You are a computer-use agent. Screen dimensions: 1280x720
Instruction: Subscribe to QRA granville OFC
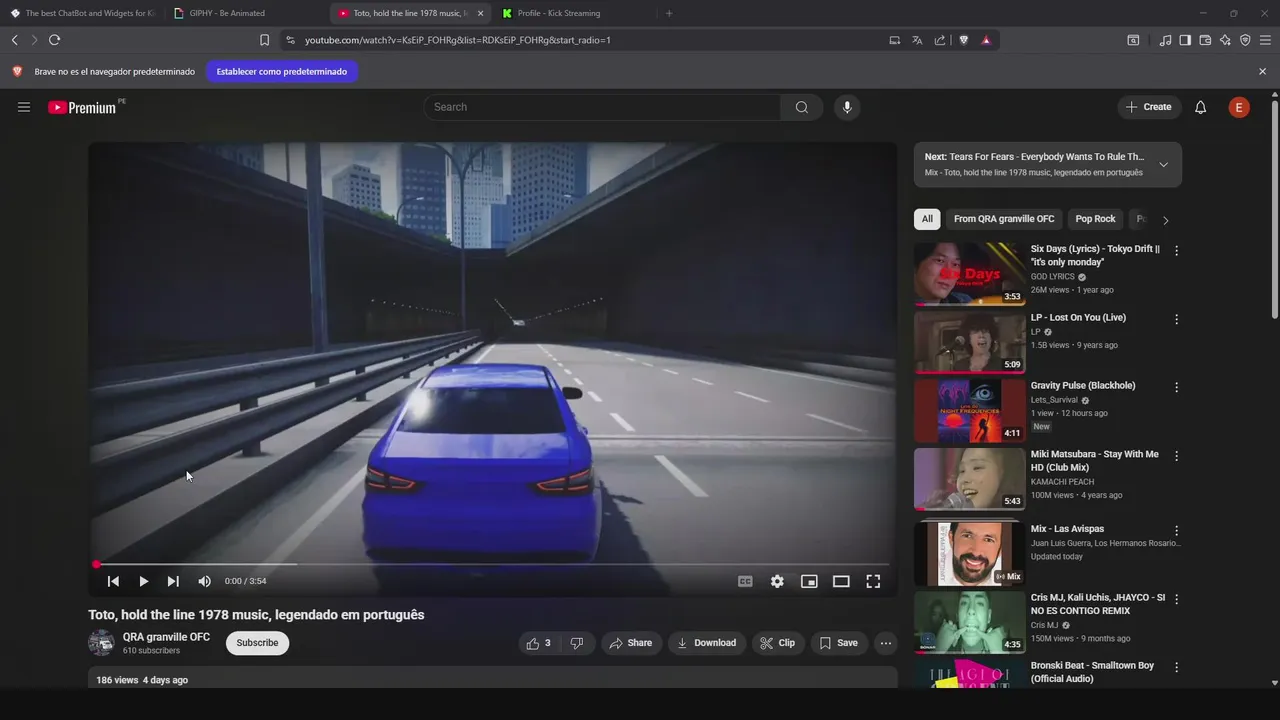pos(257,643)
